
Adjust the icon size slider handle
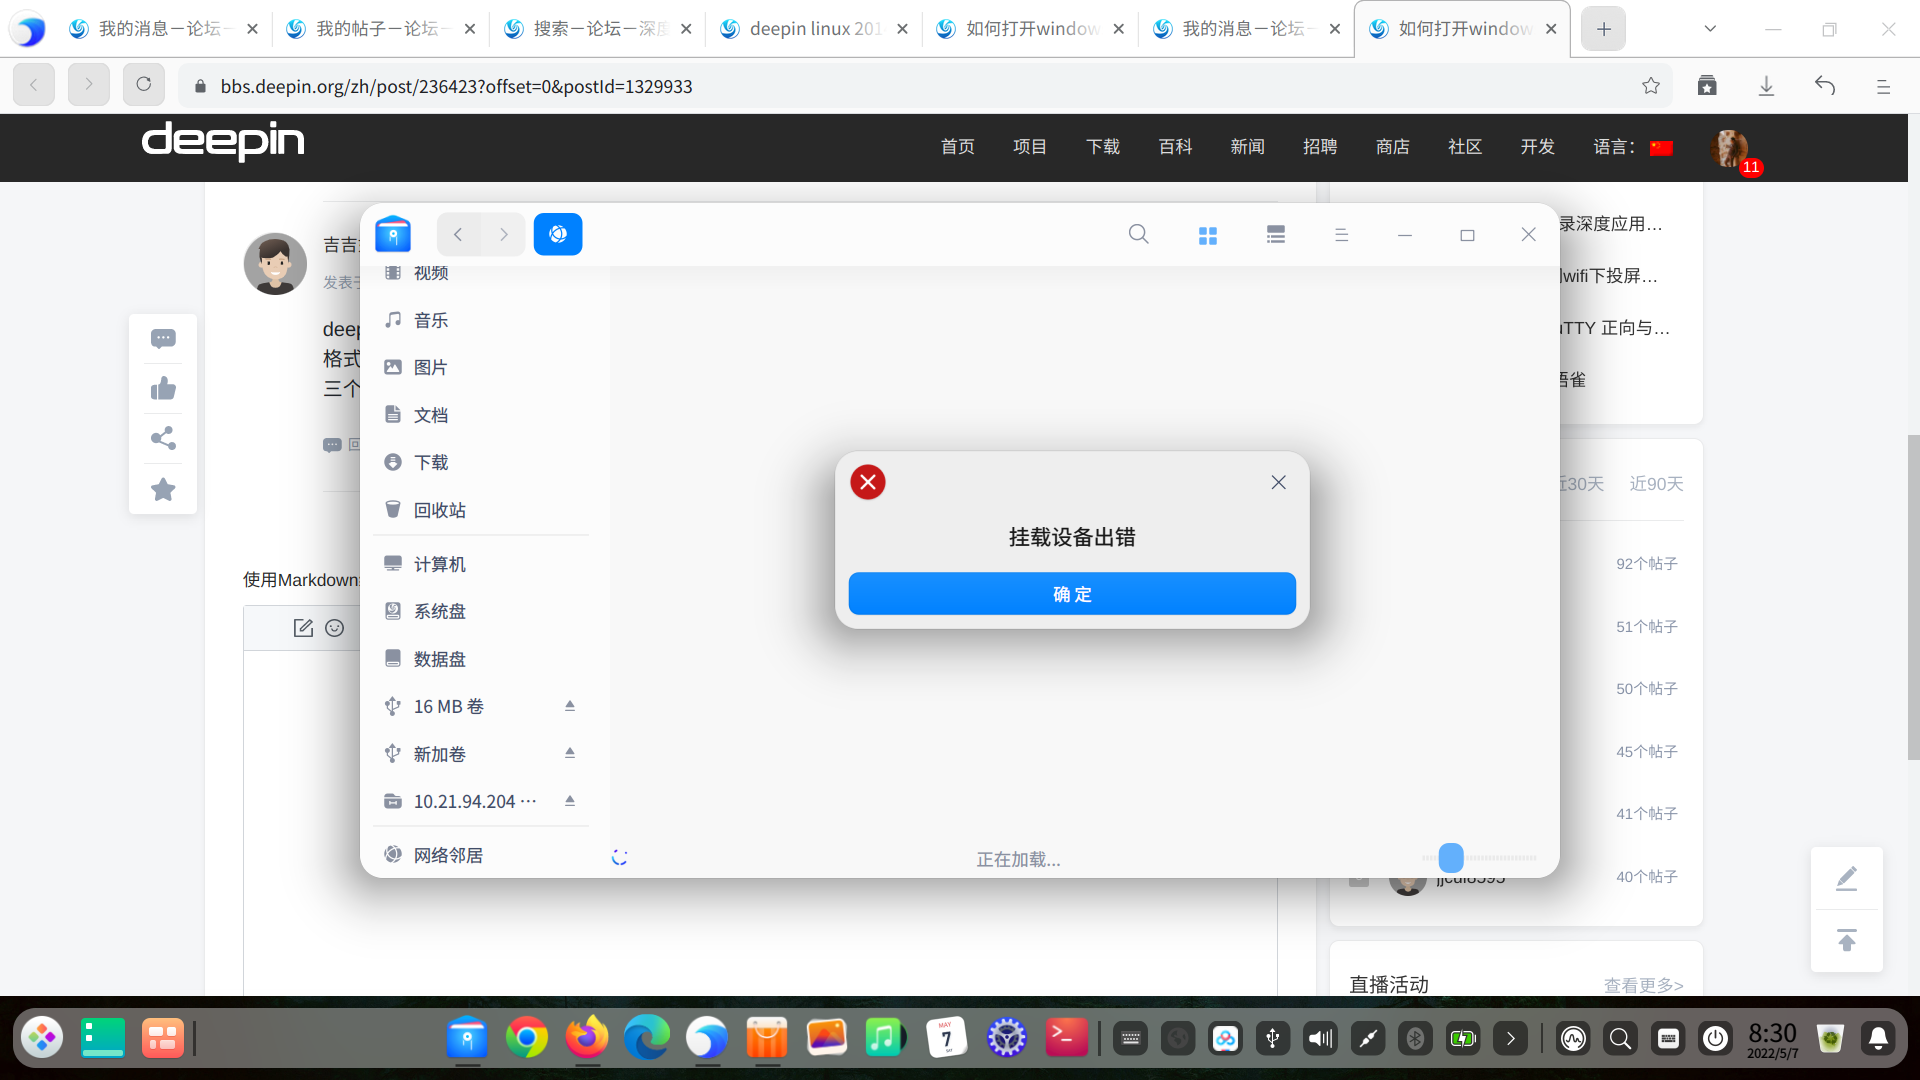click(1451, 857)
